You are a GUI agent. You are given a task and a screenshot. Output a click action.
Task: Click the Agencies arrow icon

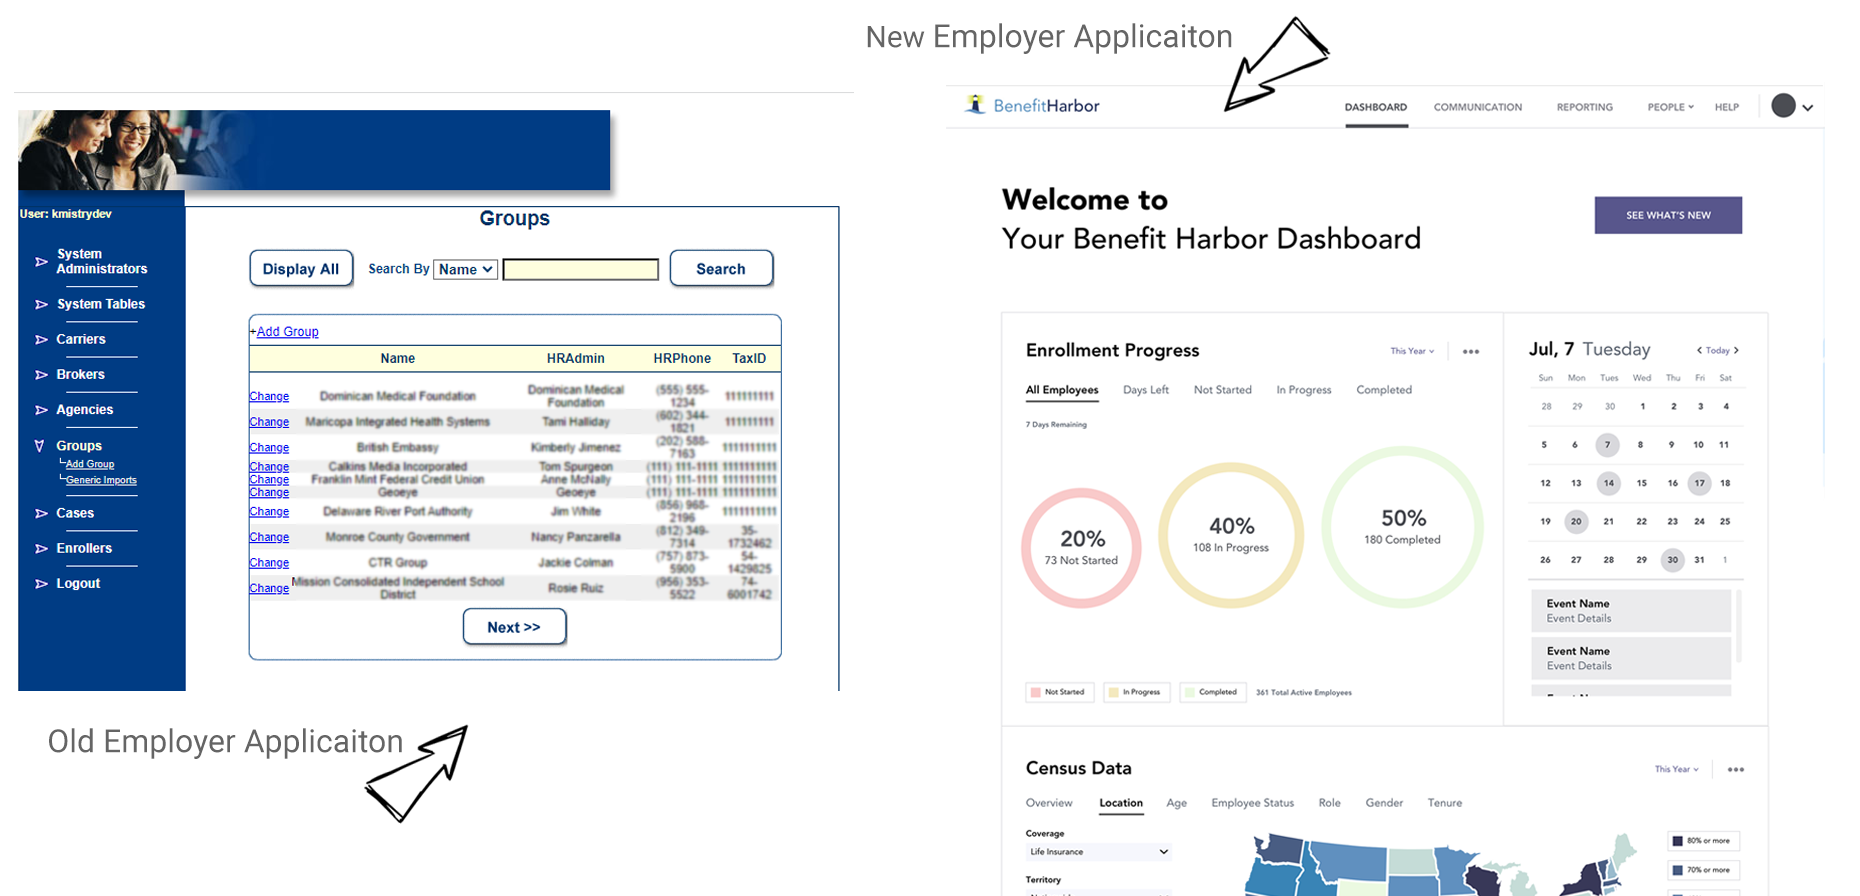click(41, 410)
